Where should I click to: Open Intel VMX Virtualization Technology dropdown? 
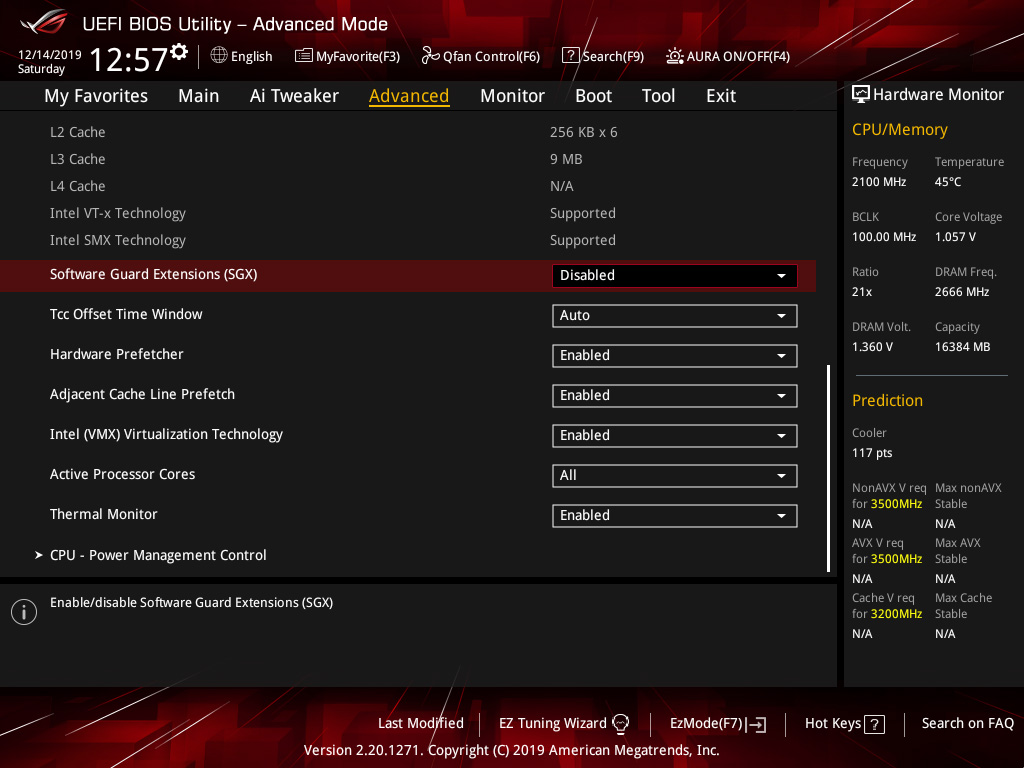click(x=675, y=436)
